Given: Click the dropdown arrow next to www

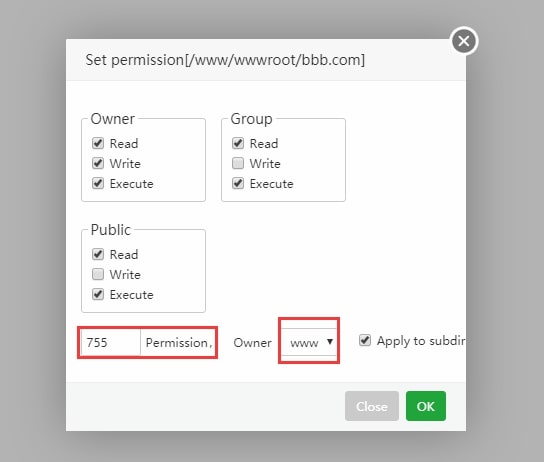Looking at the screenshot, I should (330, 342).
